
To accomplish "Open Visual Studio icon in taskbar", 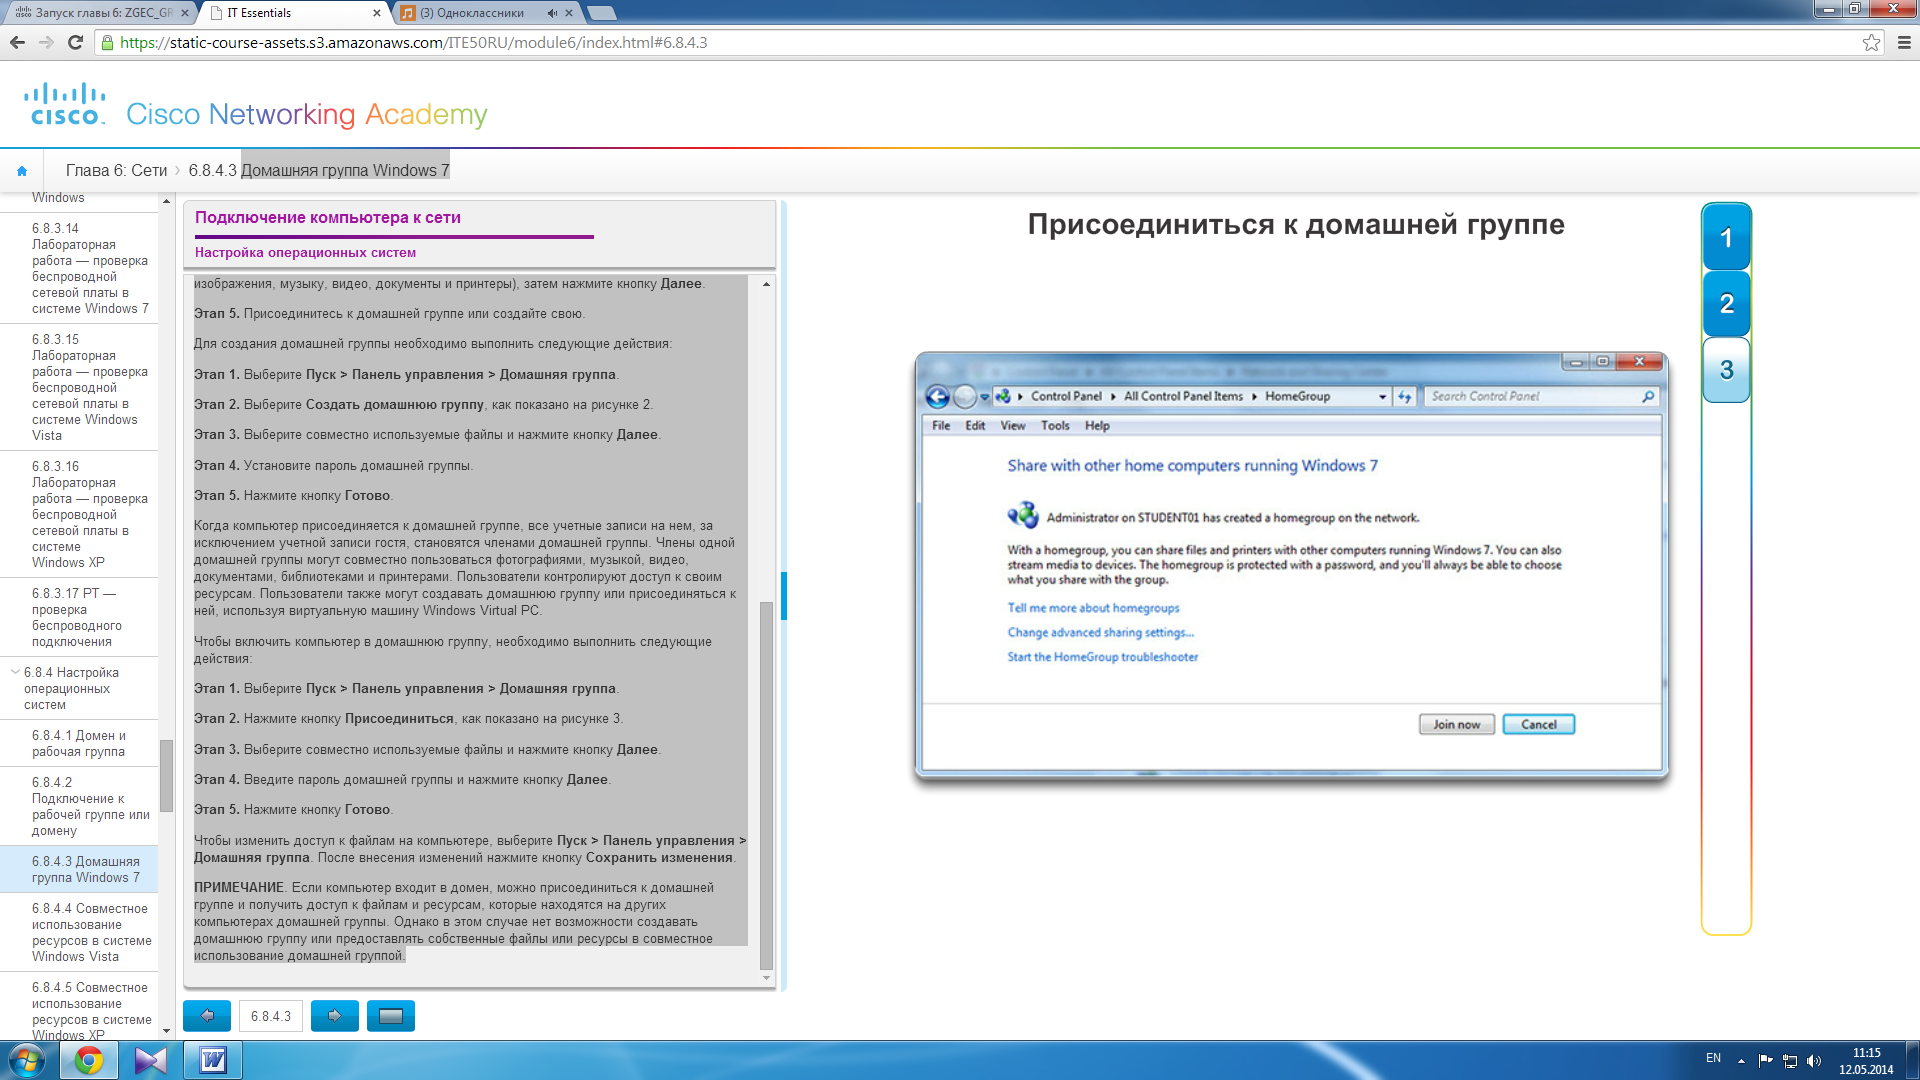I will (151, 1060).
